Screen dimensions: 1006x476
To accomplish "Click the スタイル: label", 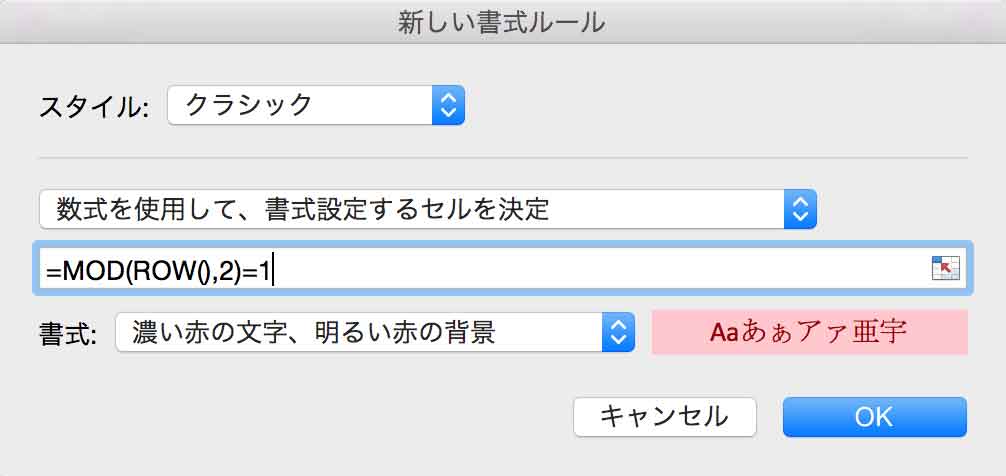I will click(93, 106).
